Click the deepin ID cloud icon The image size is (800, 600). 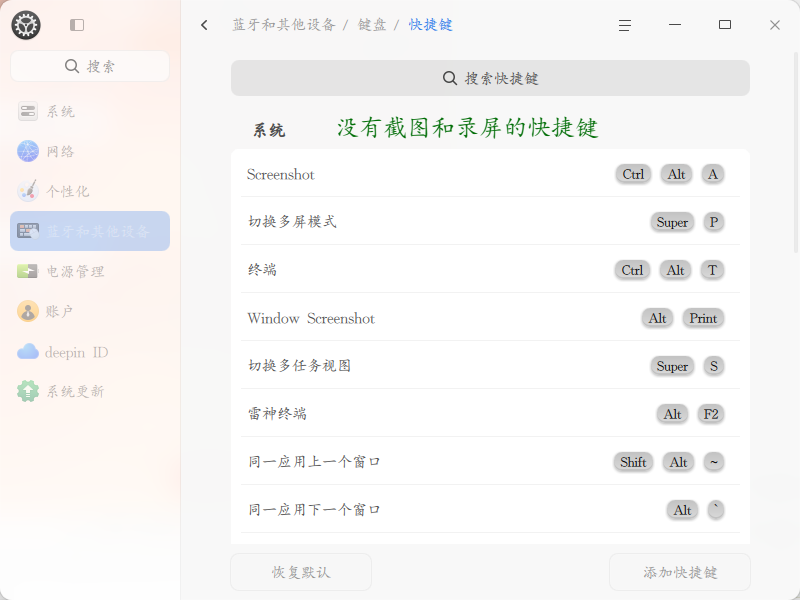point(28,352)
